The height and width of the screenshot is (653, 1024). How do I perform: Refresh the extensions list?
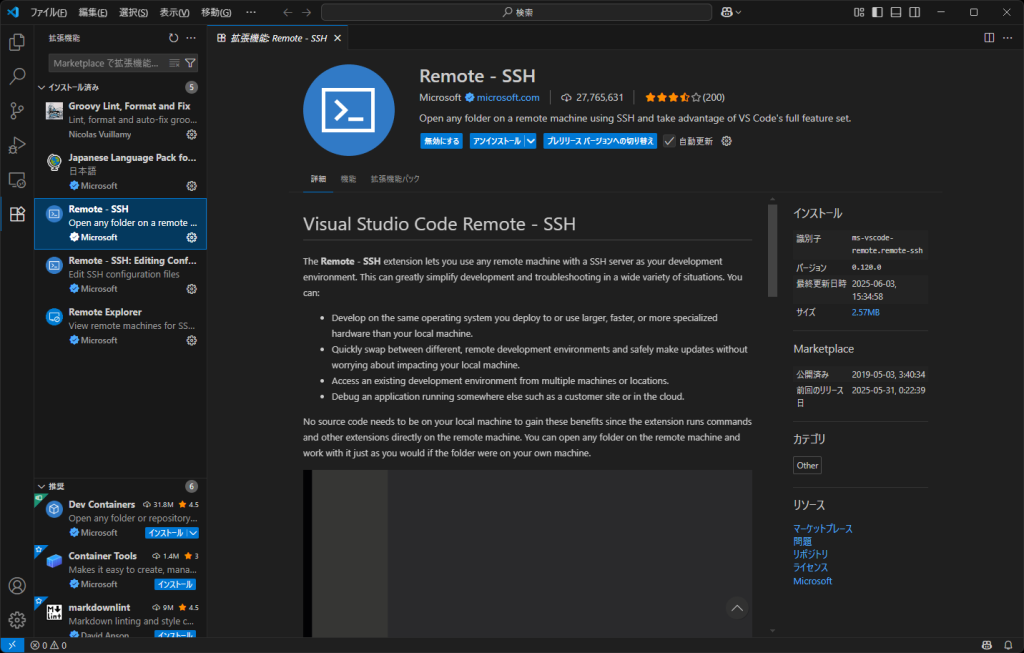[x=173, y=38]
